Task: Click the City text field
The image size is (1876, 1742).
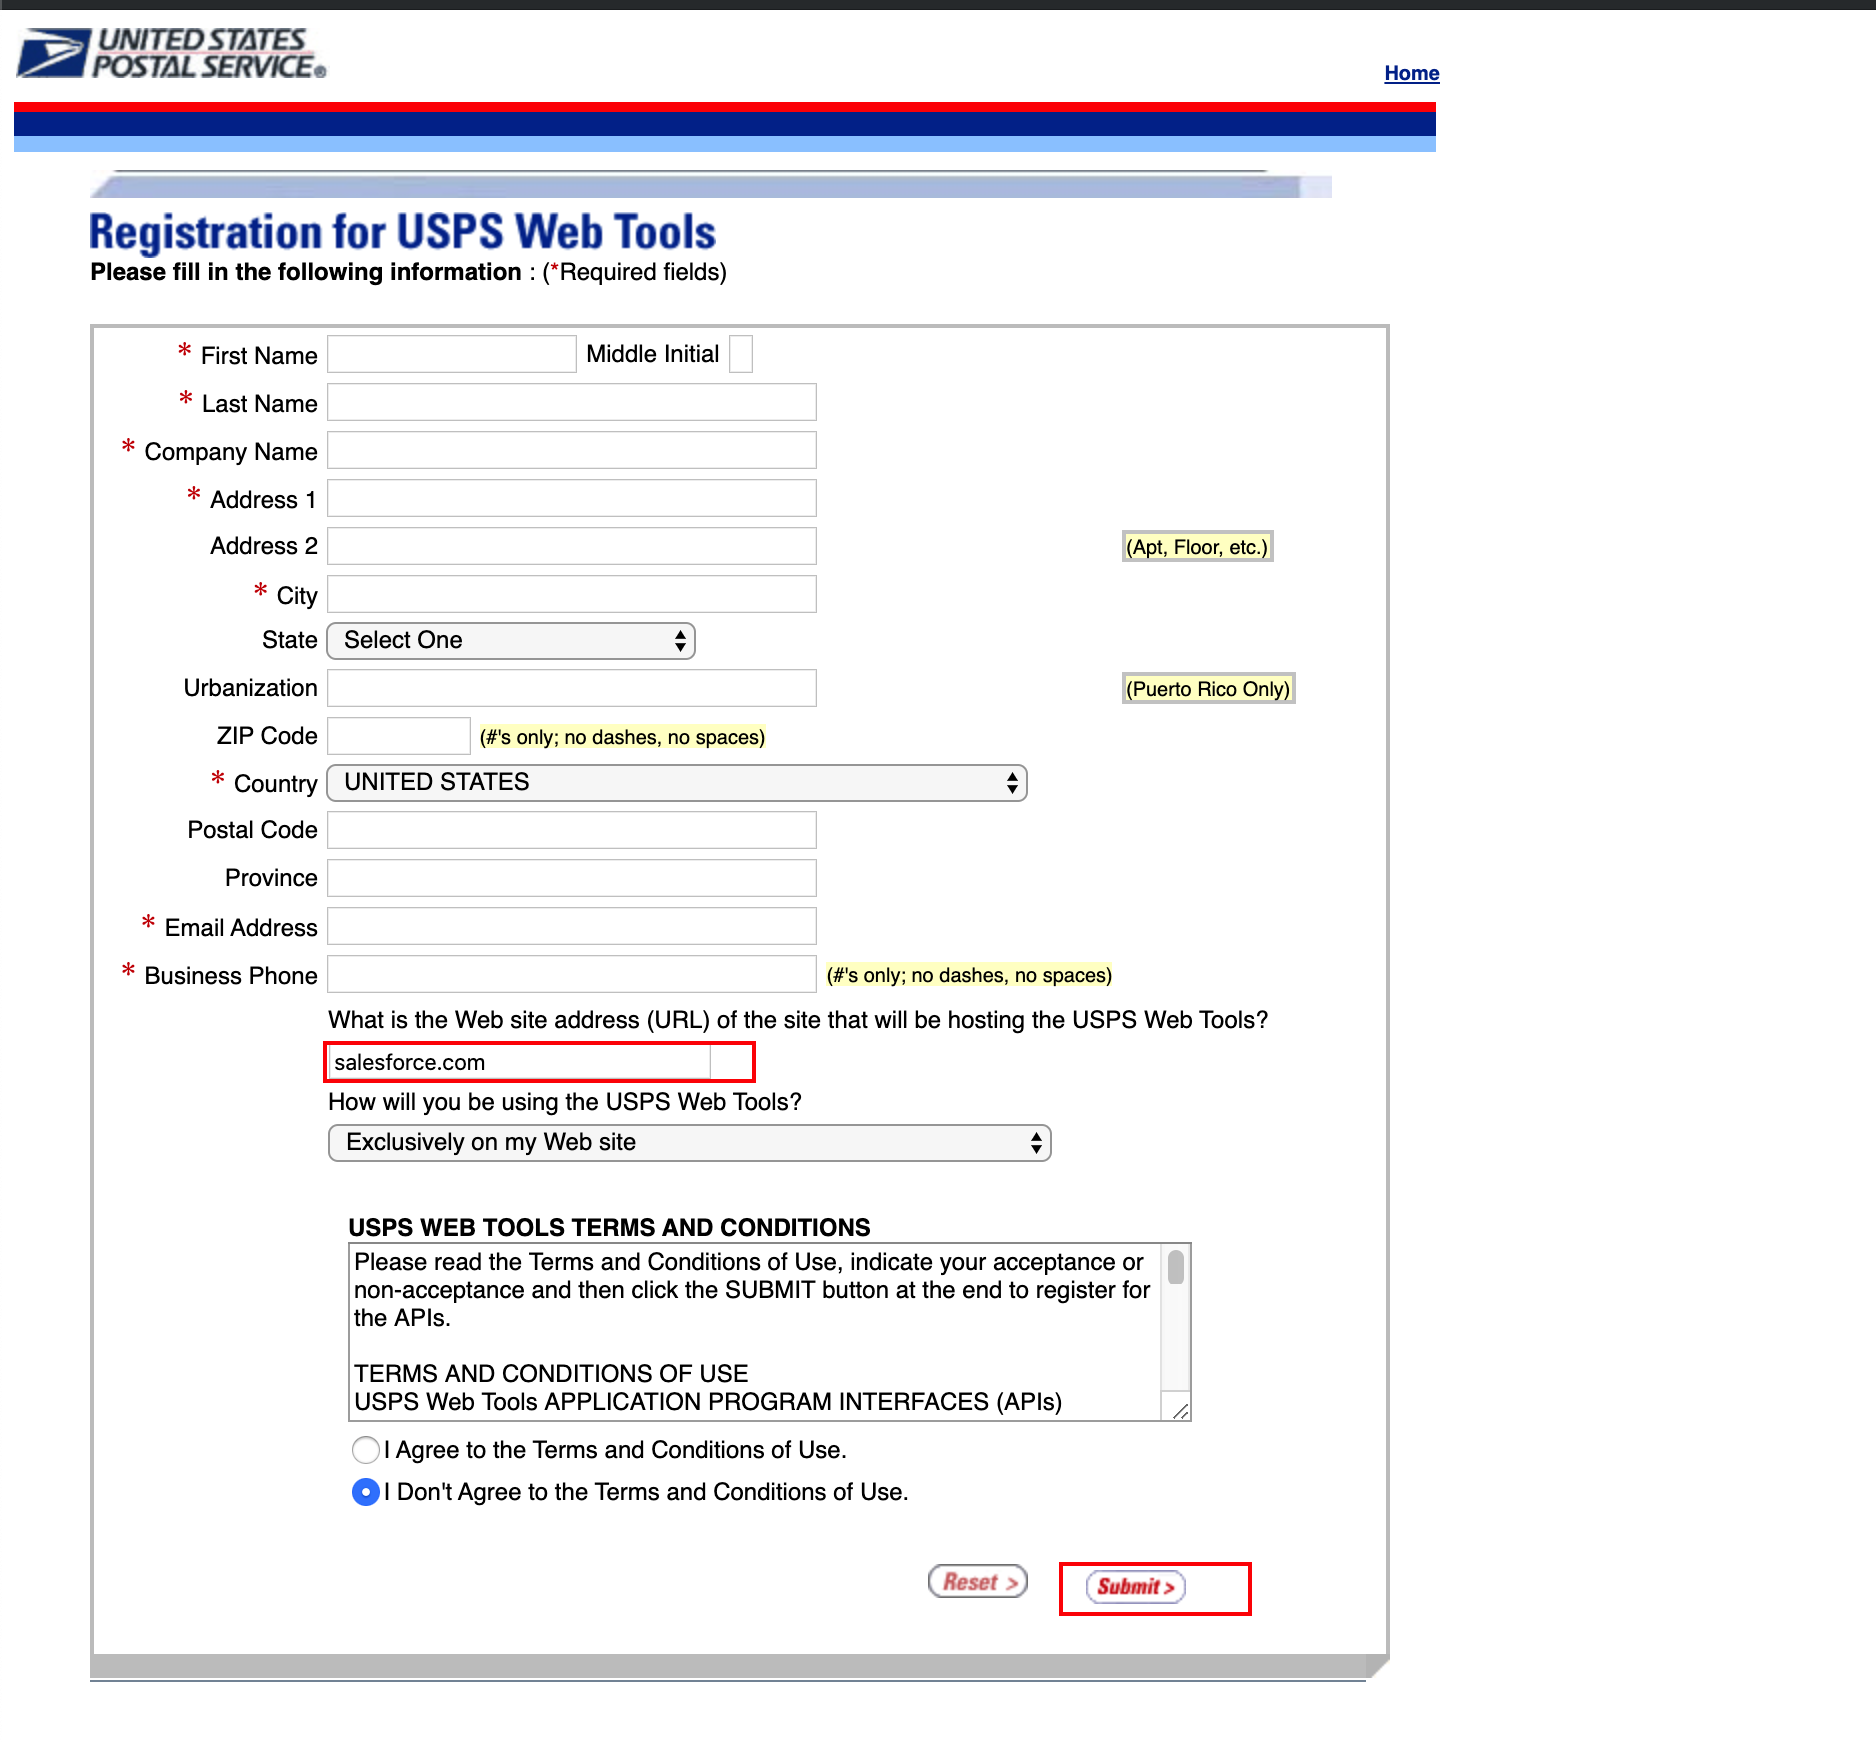Action: tap(572, 594)
